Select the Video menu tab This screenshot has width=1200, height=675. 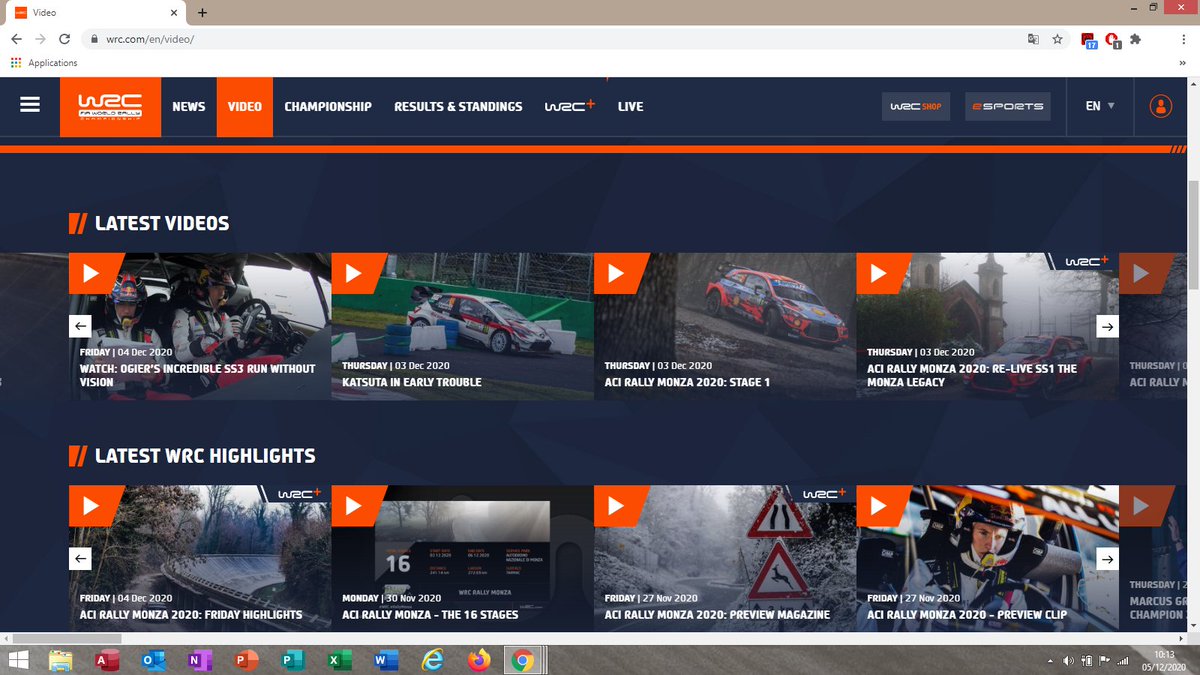244,106
